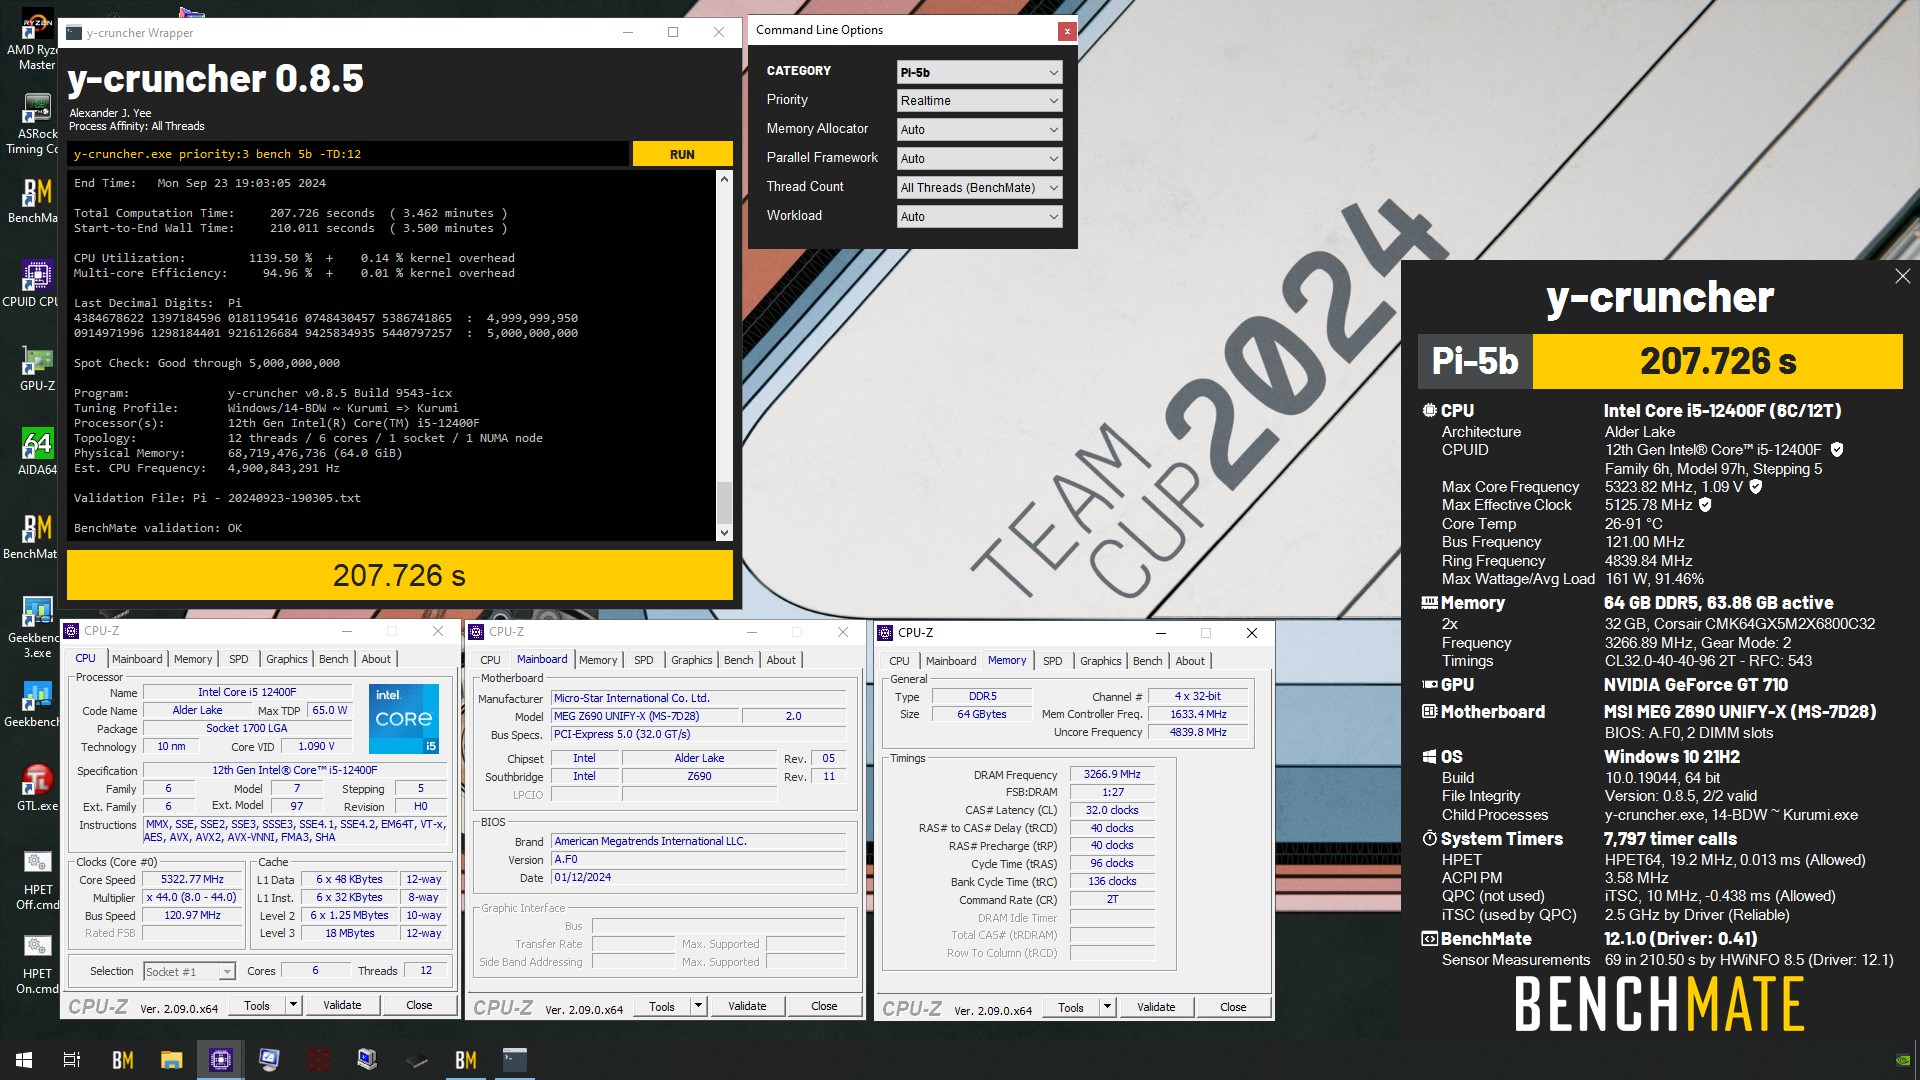
Task: Open SPD tab in second CPU-Z window
Action: pos(644,660)
